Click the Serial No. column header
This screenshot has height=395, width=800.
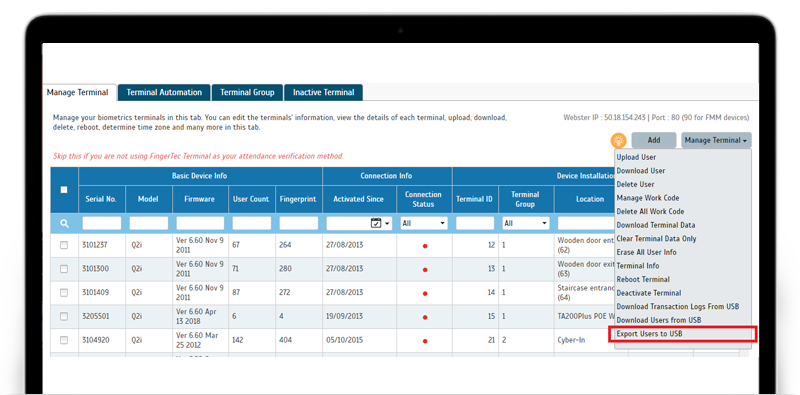pos(102,199)
